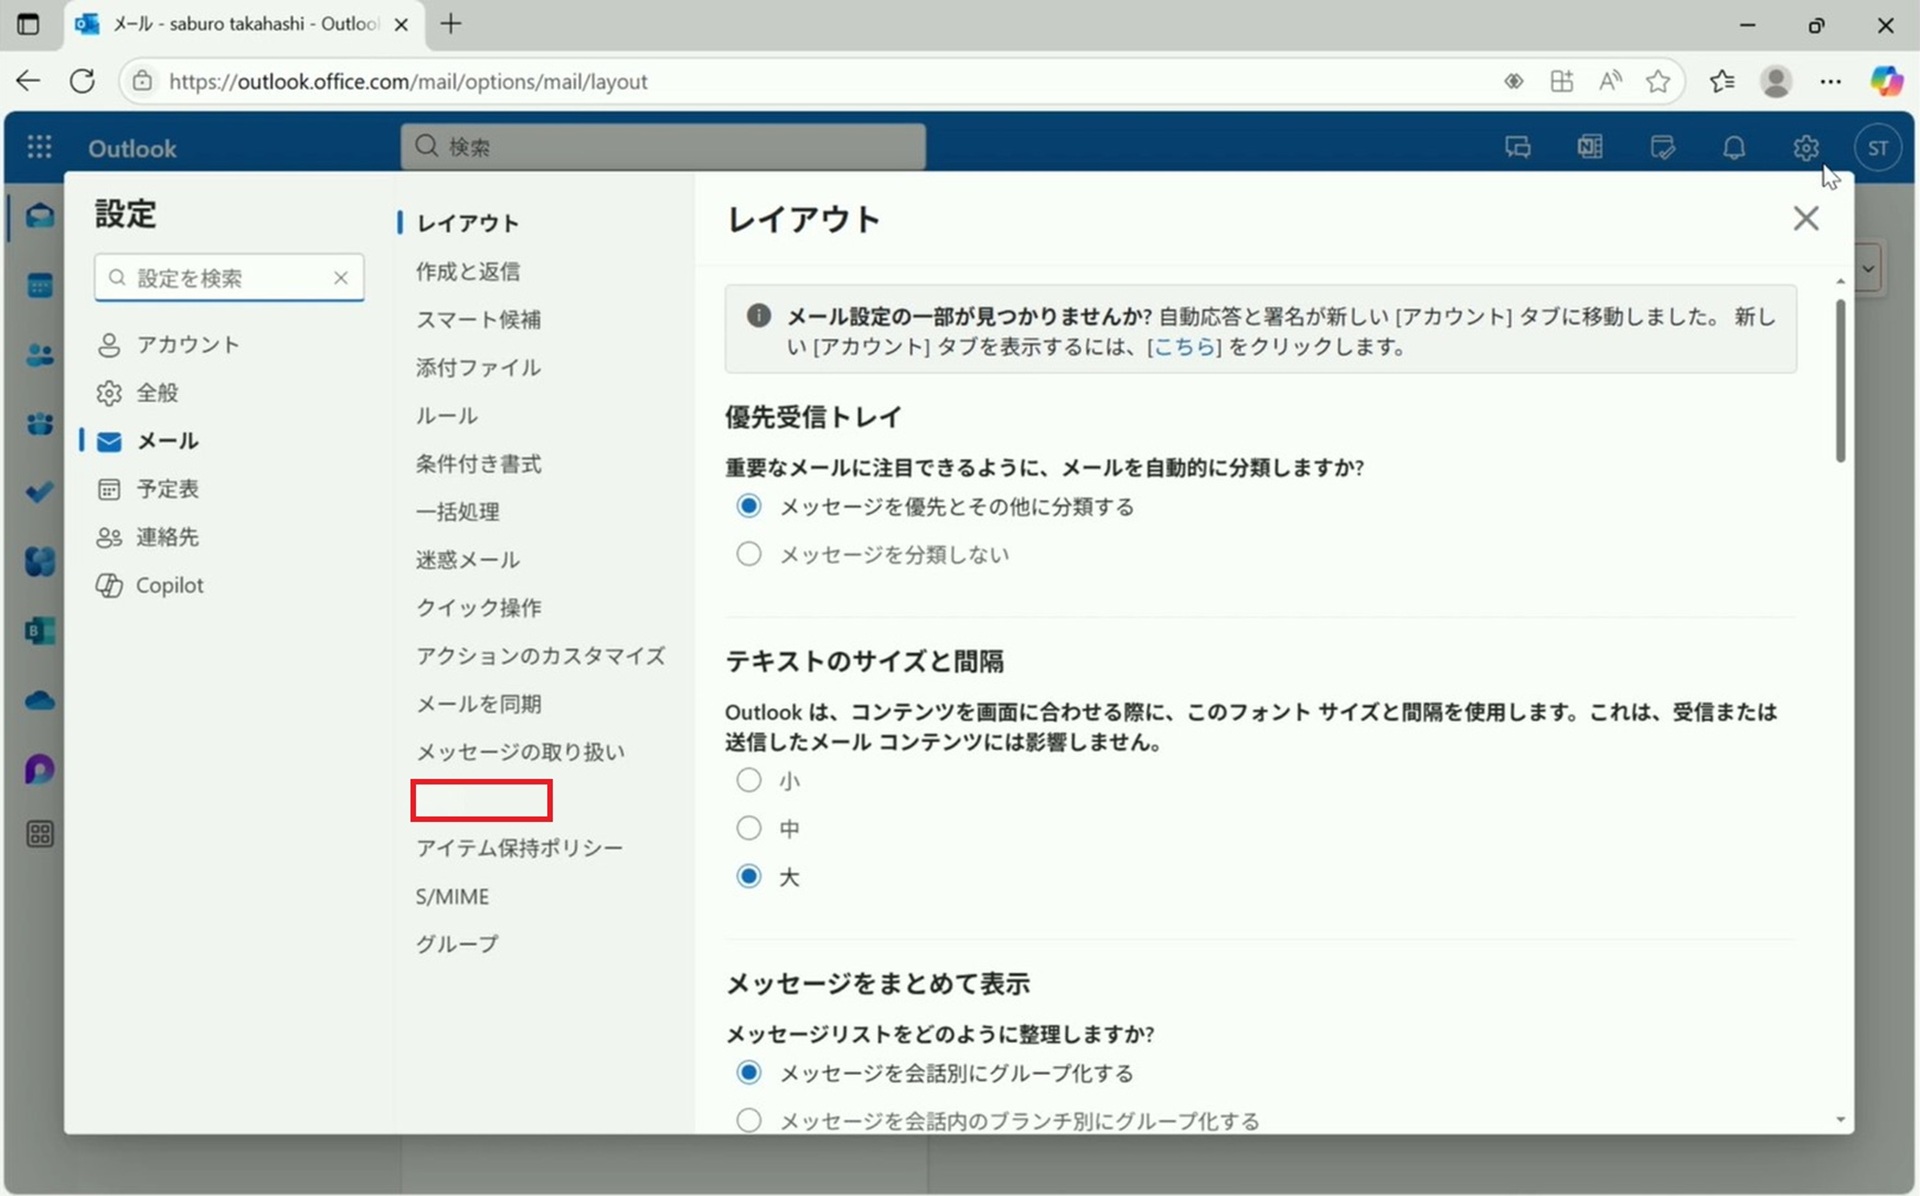The image size is (1920, 1196).
Task: Select the 小 text size option
Action: click(x=749, y=780)
